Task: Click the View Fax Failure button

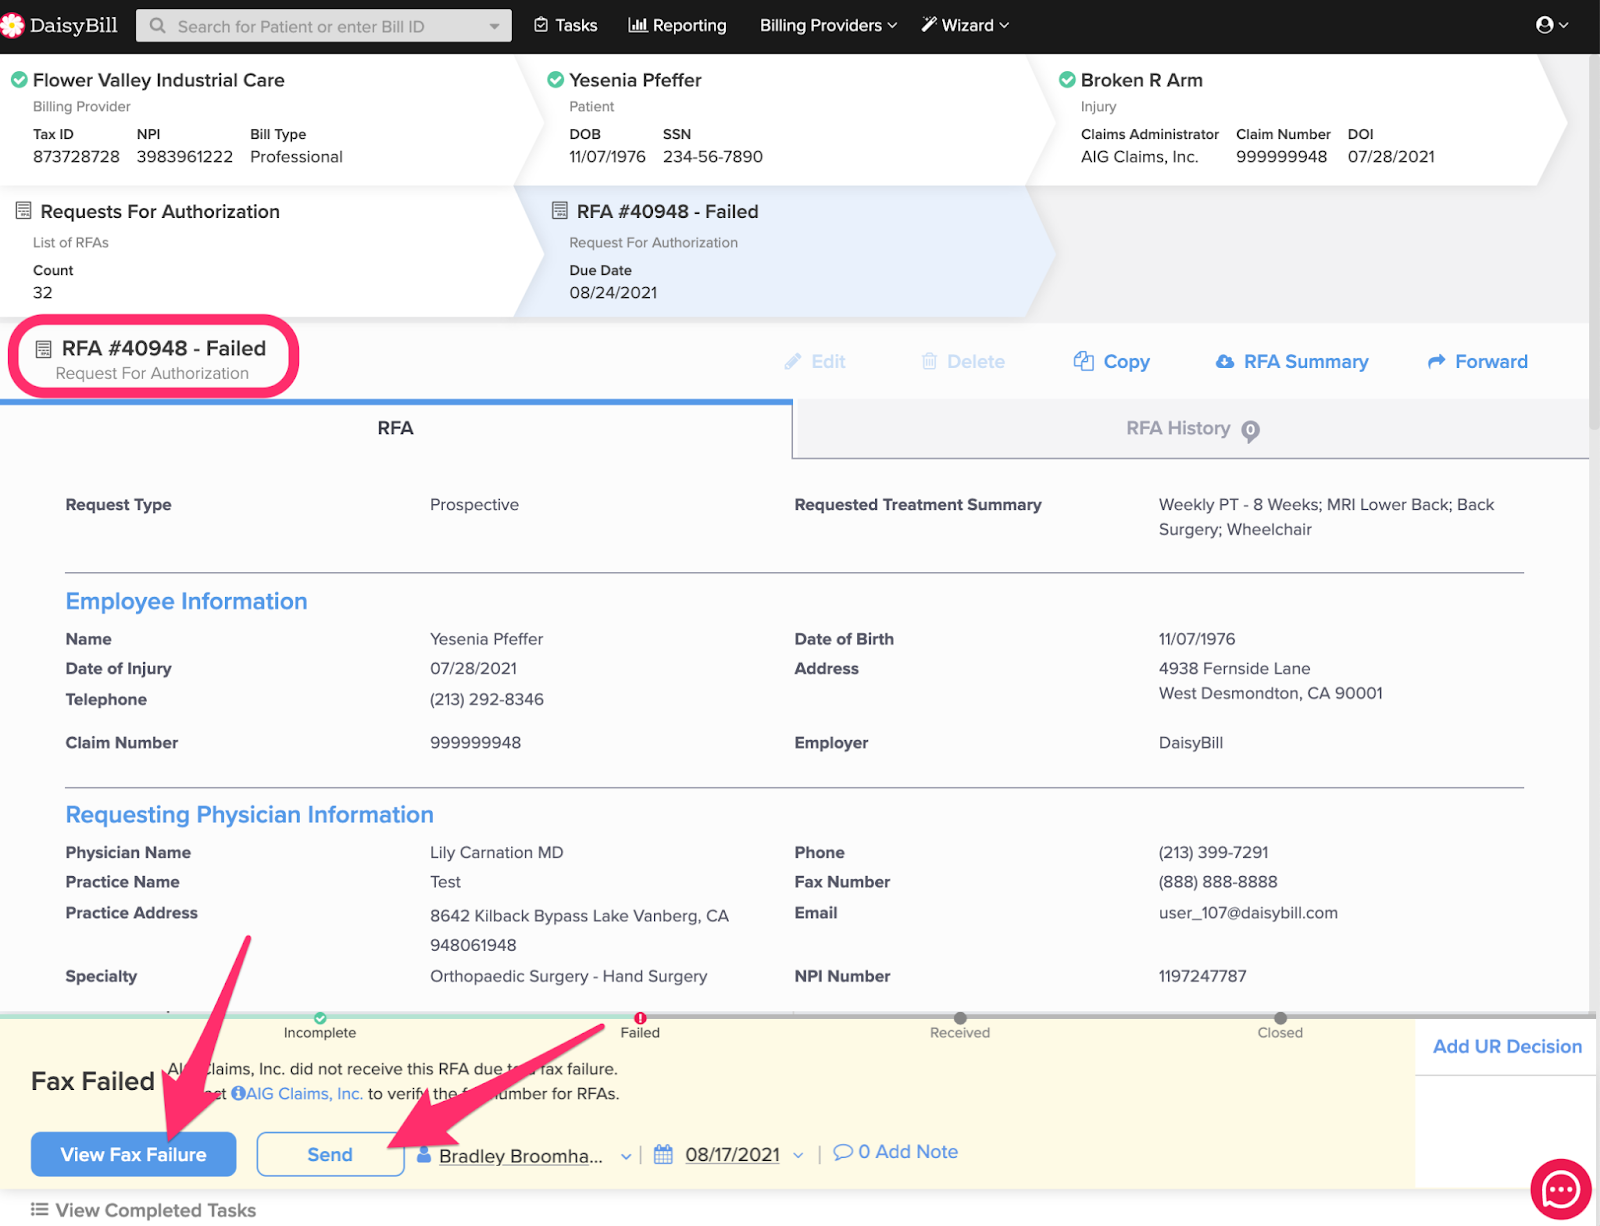Action: point(133,1154)
